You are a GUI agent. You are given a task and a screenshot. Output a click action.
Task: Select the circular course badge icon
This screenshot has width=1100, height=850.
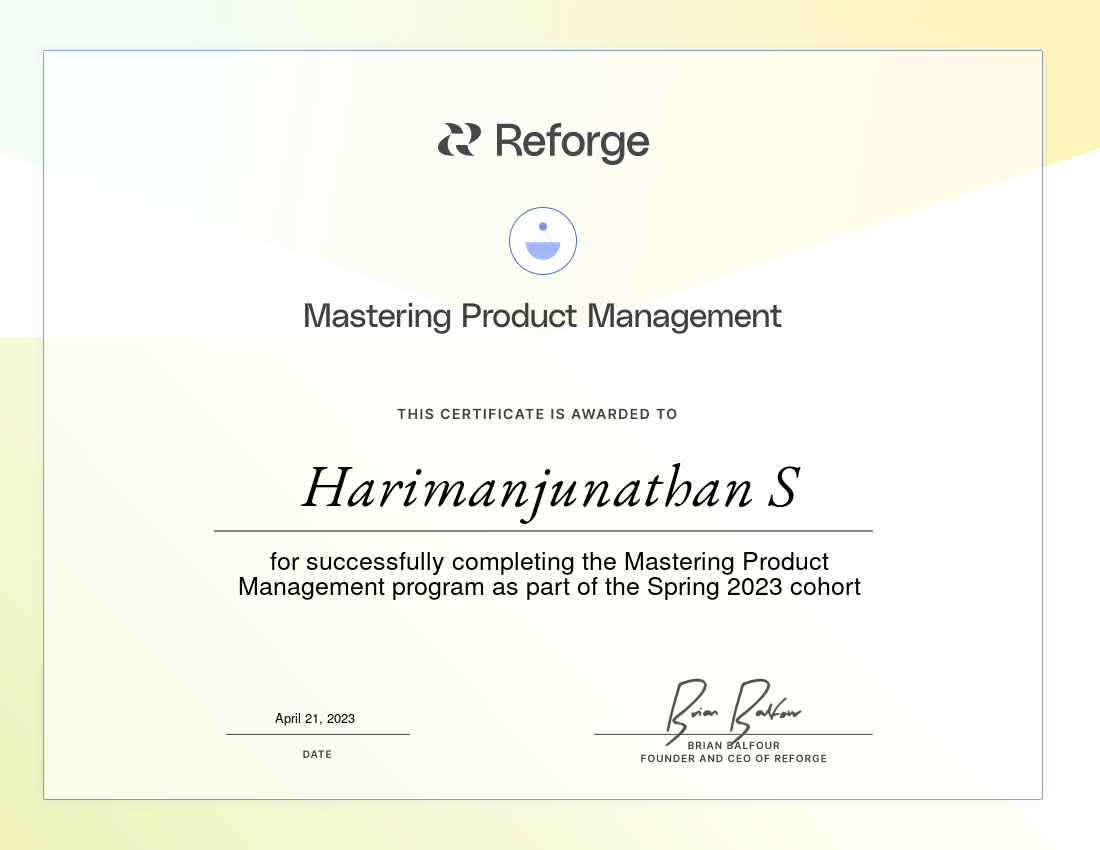coord(543,241)
